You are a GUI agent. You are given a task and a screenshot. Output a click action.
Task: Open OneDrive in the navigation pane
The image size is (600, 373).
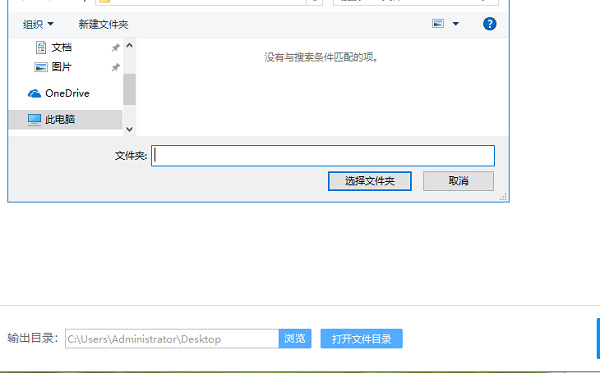click(x=67, y=93)
